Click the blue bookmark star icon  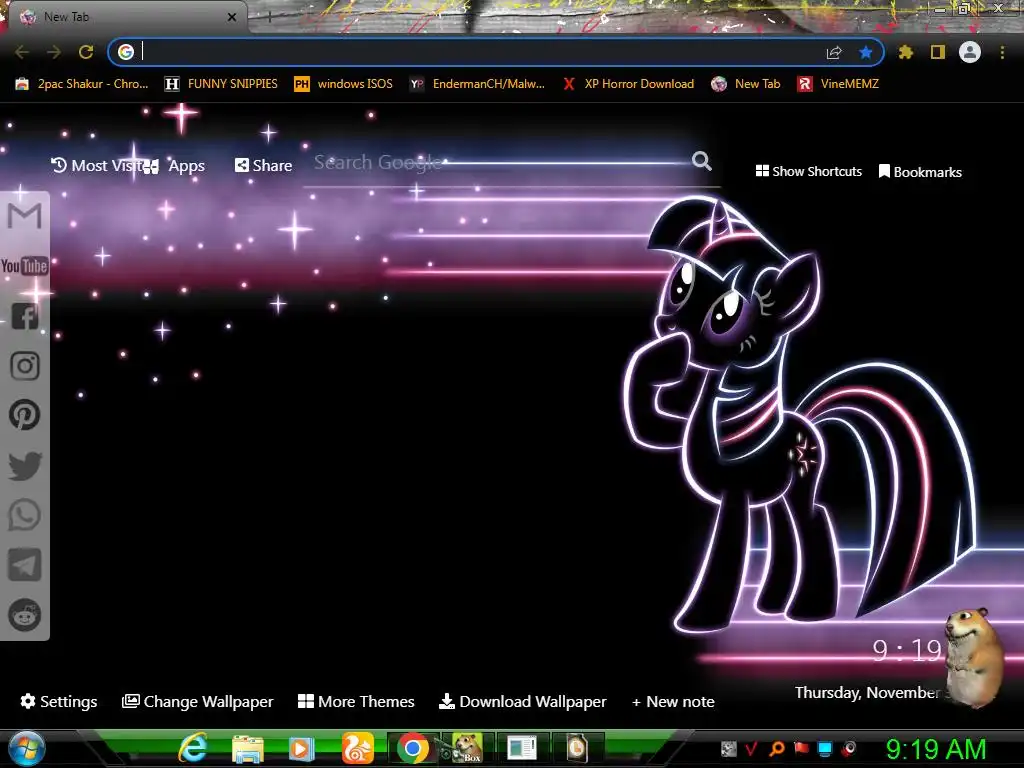click(x=866, y=52)
